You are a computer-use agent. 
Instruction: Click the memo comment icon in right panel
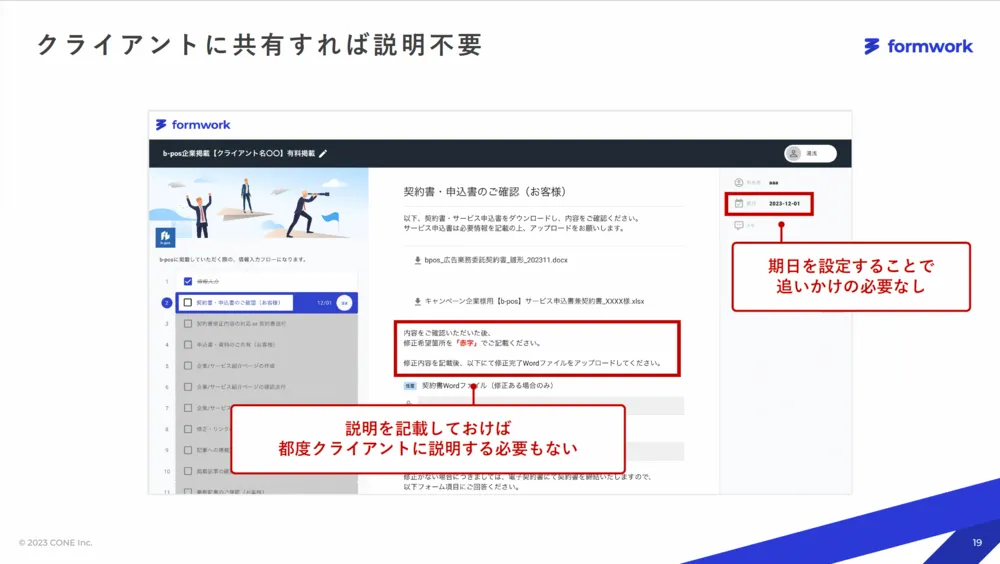coord(739,225)
